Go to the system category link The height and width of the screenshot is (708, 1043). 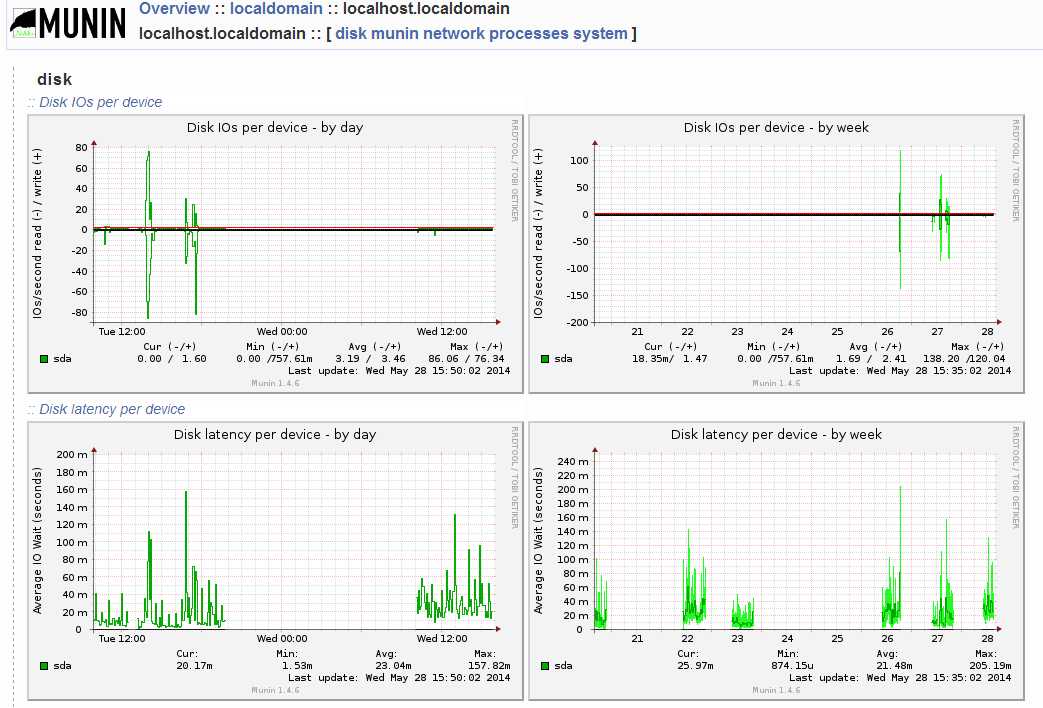[601, 33]
